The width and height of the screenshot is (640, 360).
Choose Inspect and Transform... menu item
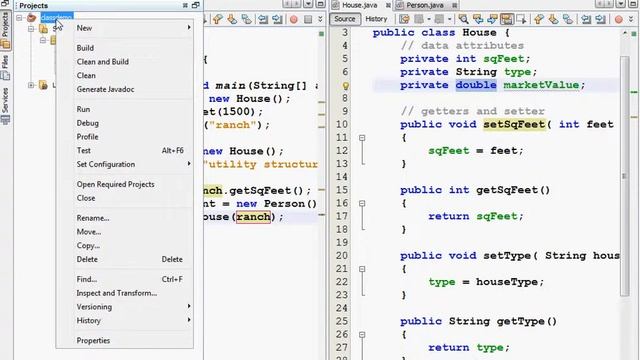[x=133, y=293]
